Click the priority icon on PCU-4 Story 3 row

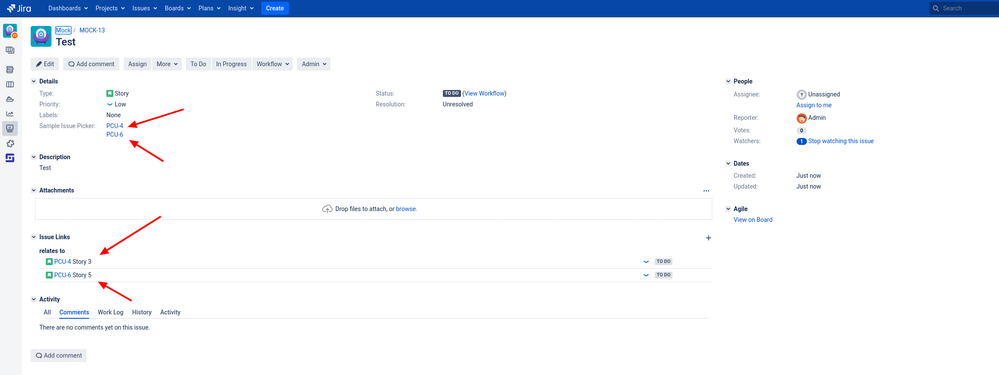(x=645, y=262)
